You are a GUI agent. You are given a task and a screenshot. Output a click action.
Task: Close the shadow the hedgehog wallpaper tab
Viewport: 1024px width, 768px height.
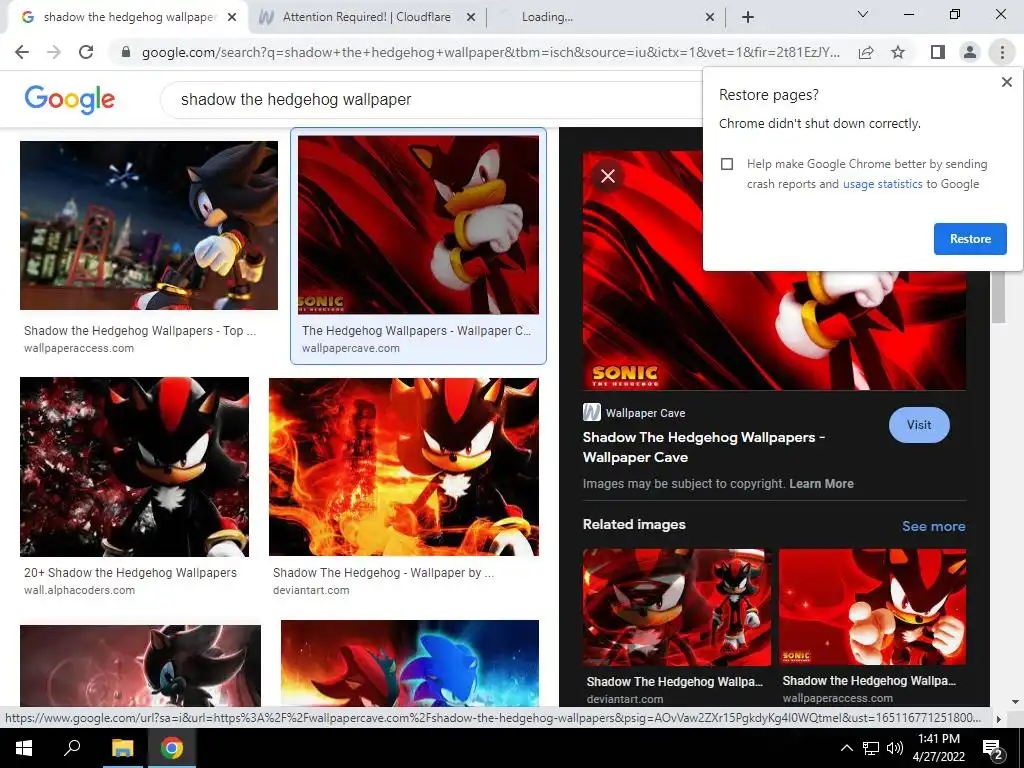(x=232, y=17)
